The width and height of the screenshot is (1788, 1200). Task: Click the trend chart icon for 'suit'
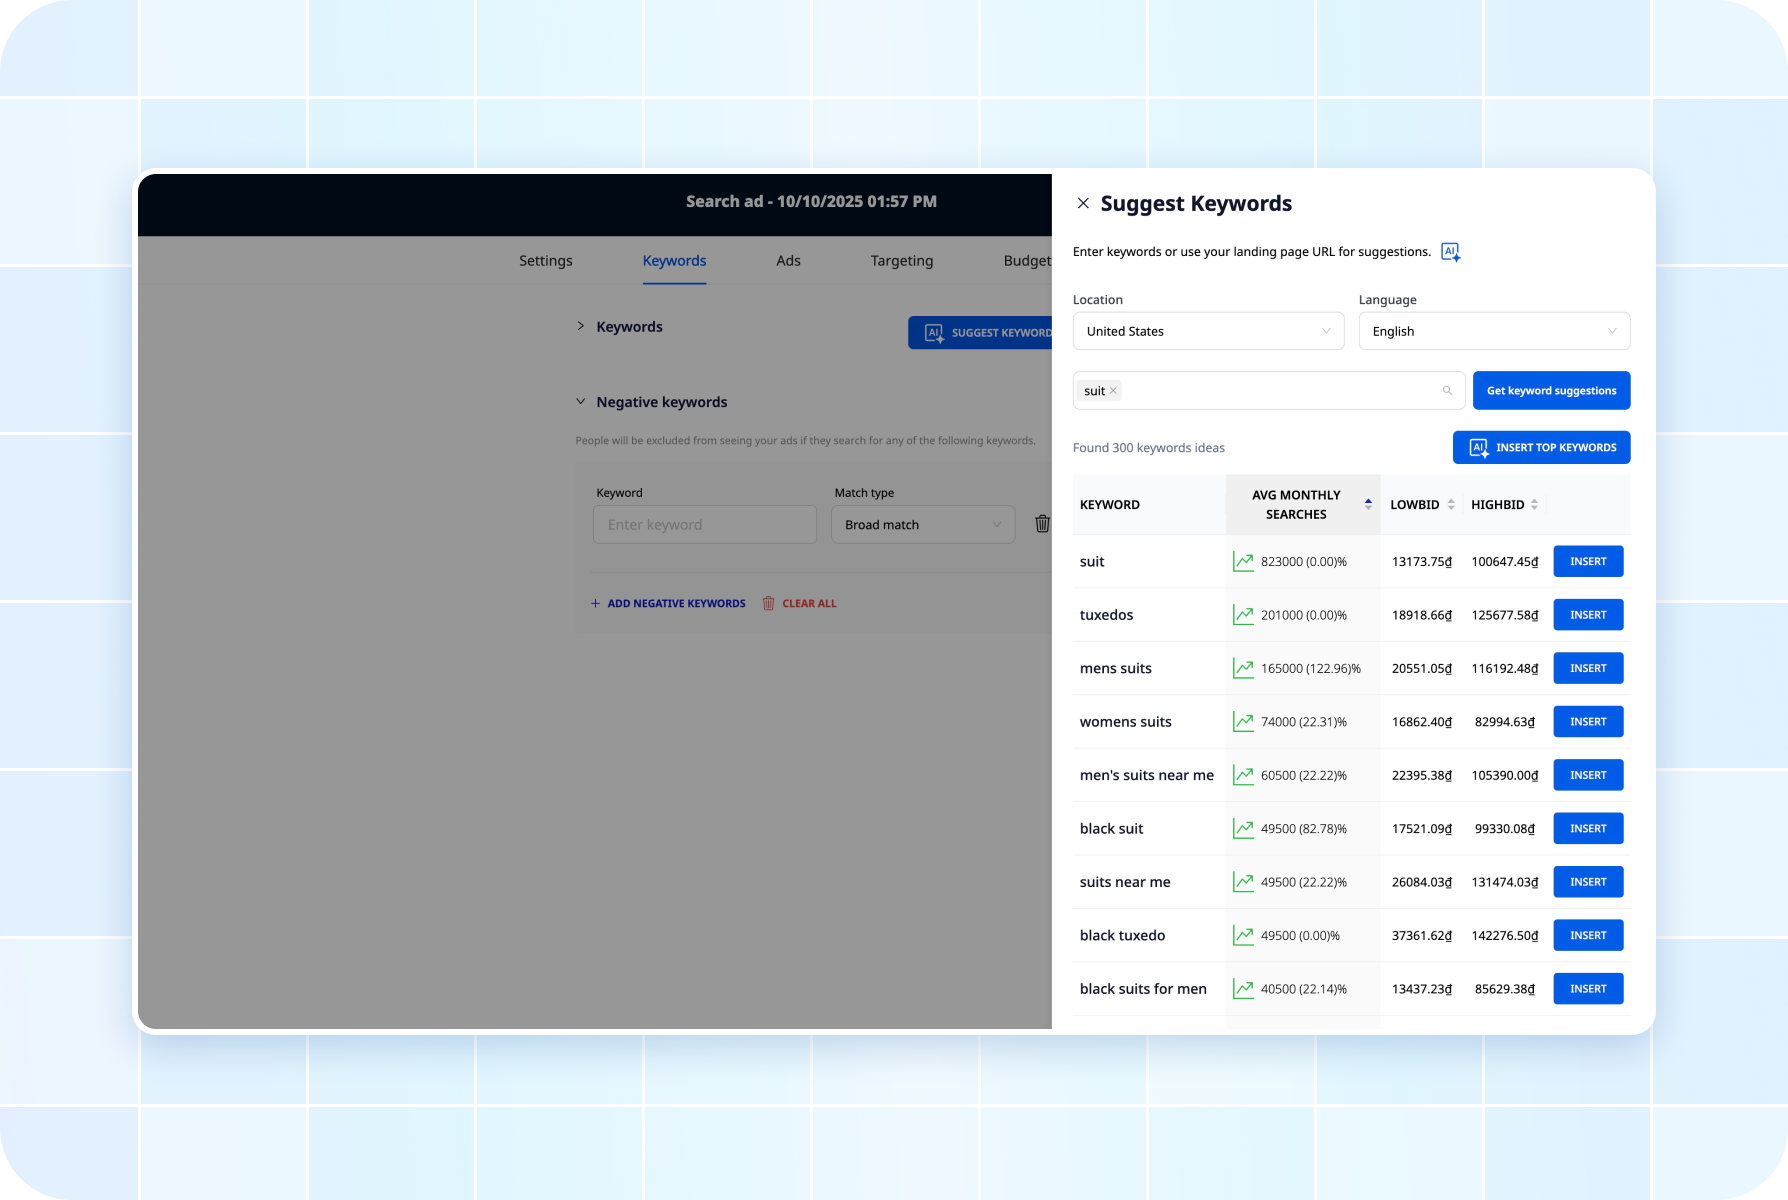(x=1243, y=562)
